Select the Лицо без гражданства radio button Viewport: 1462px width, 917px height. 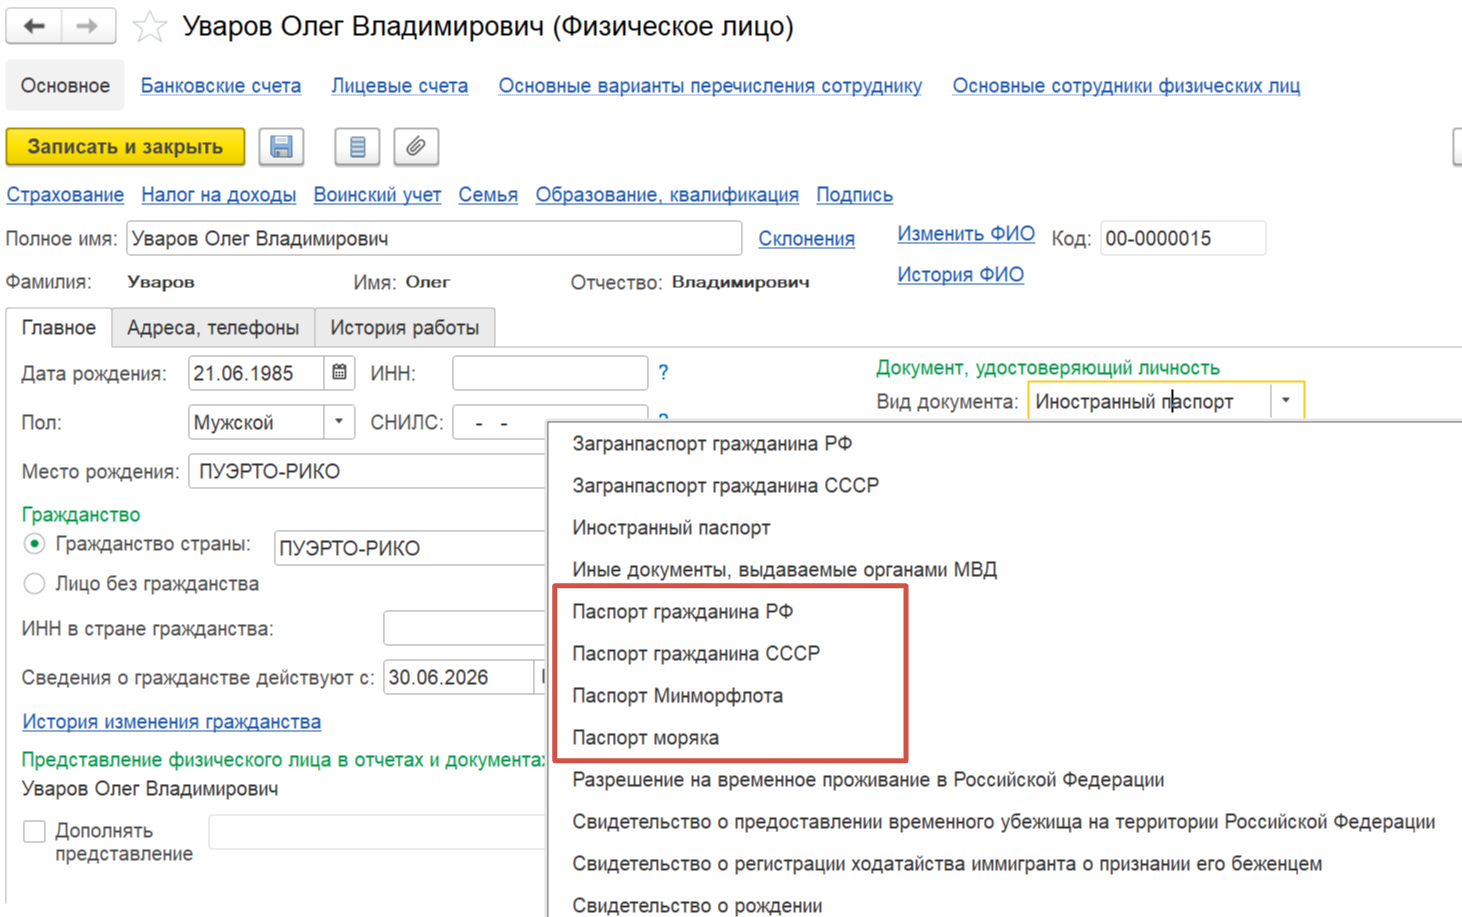coord(35,584)
